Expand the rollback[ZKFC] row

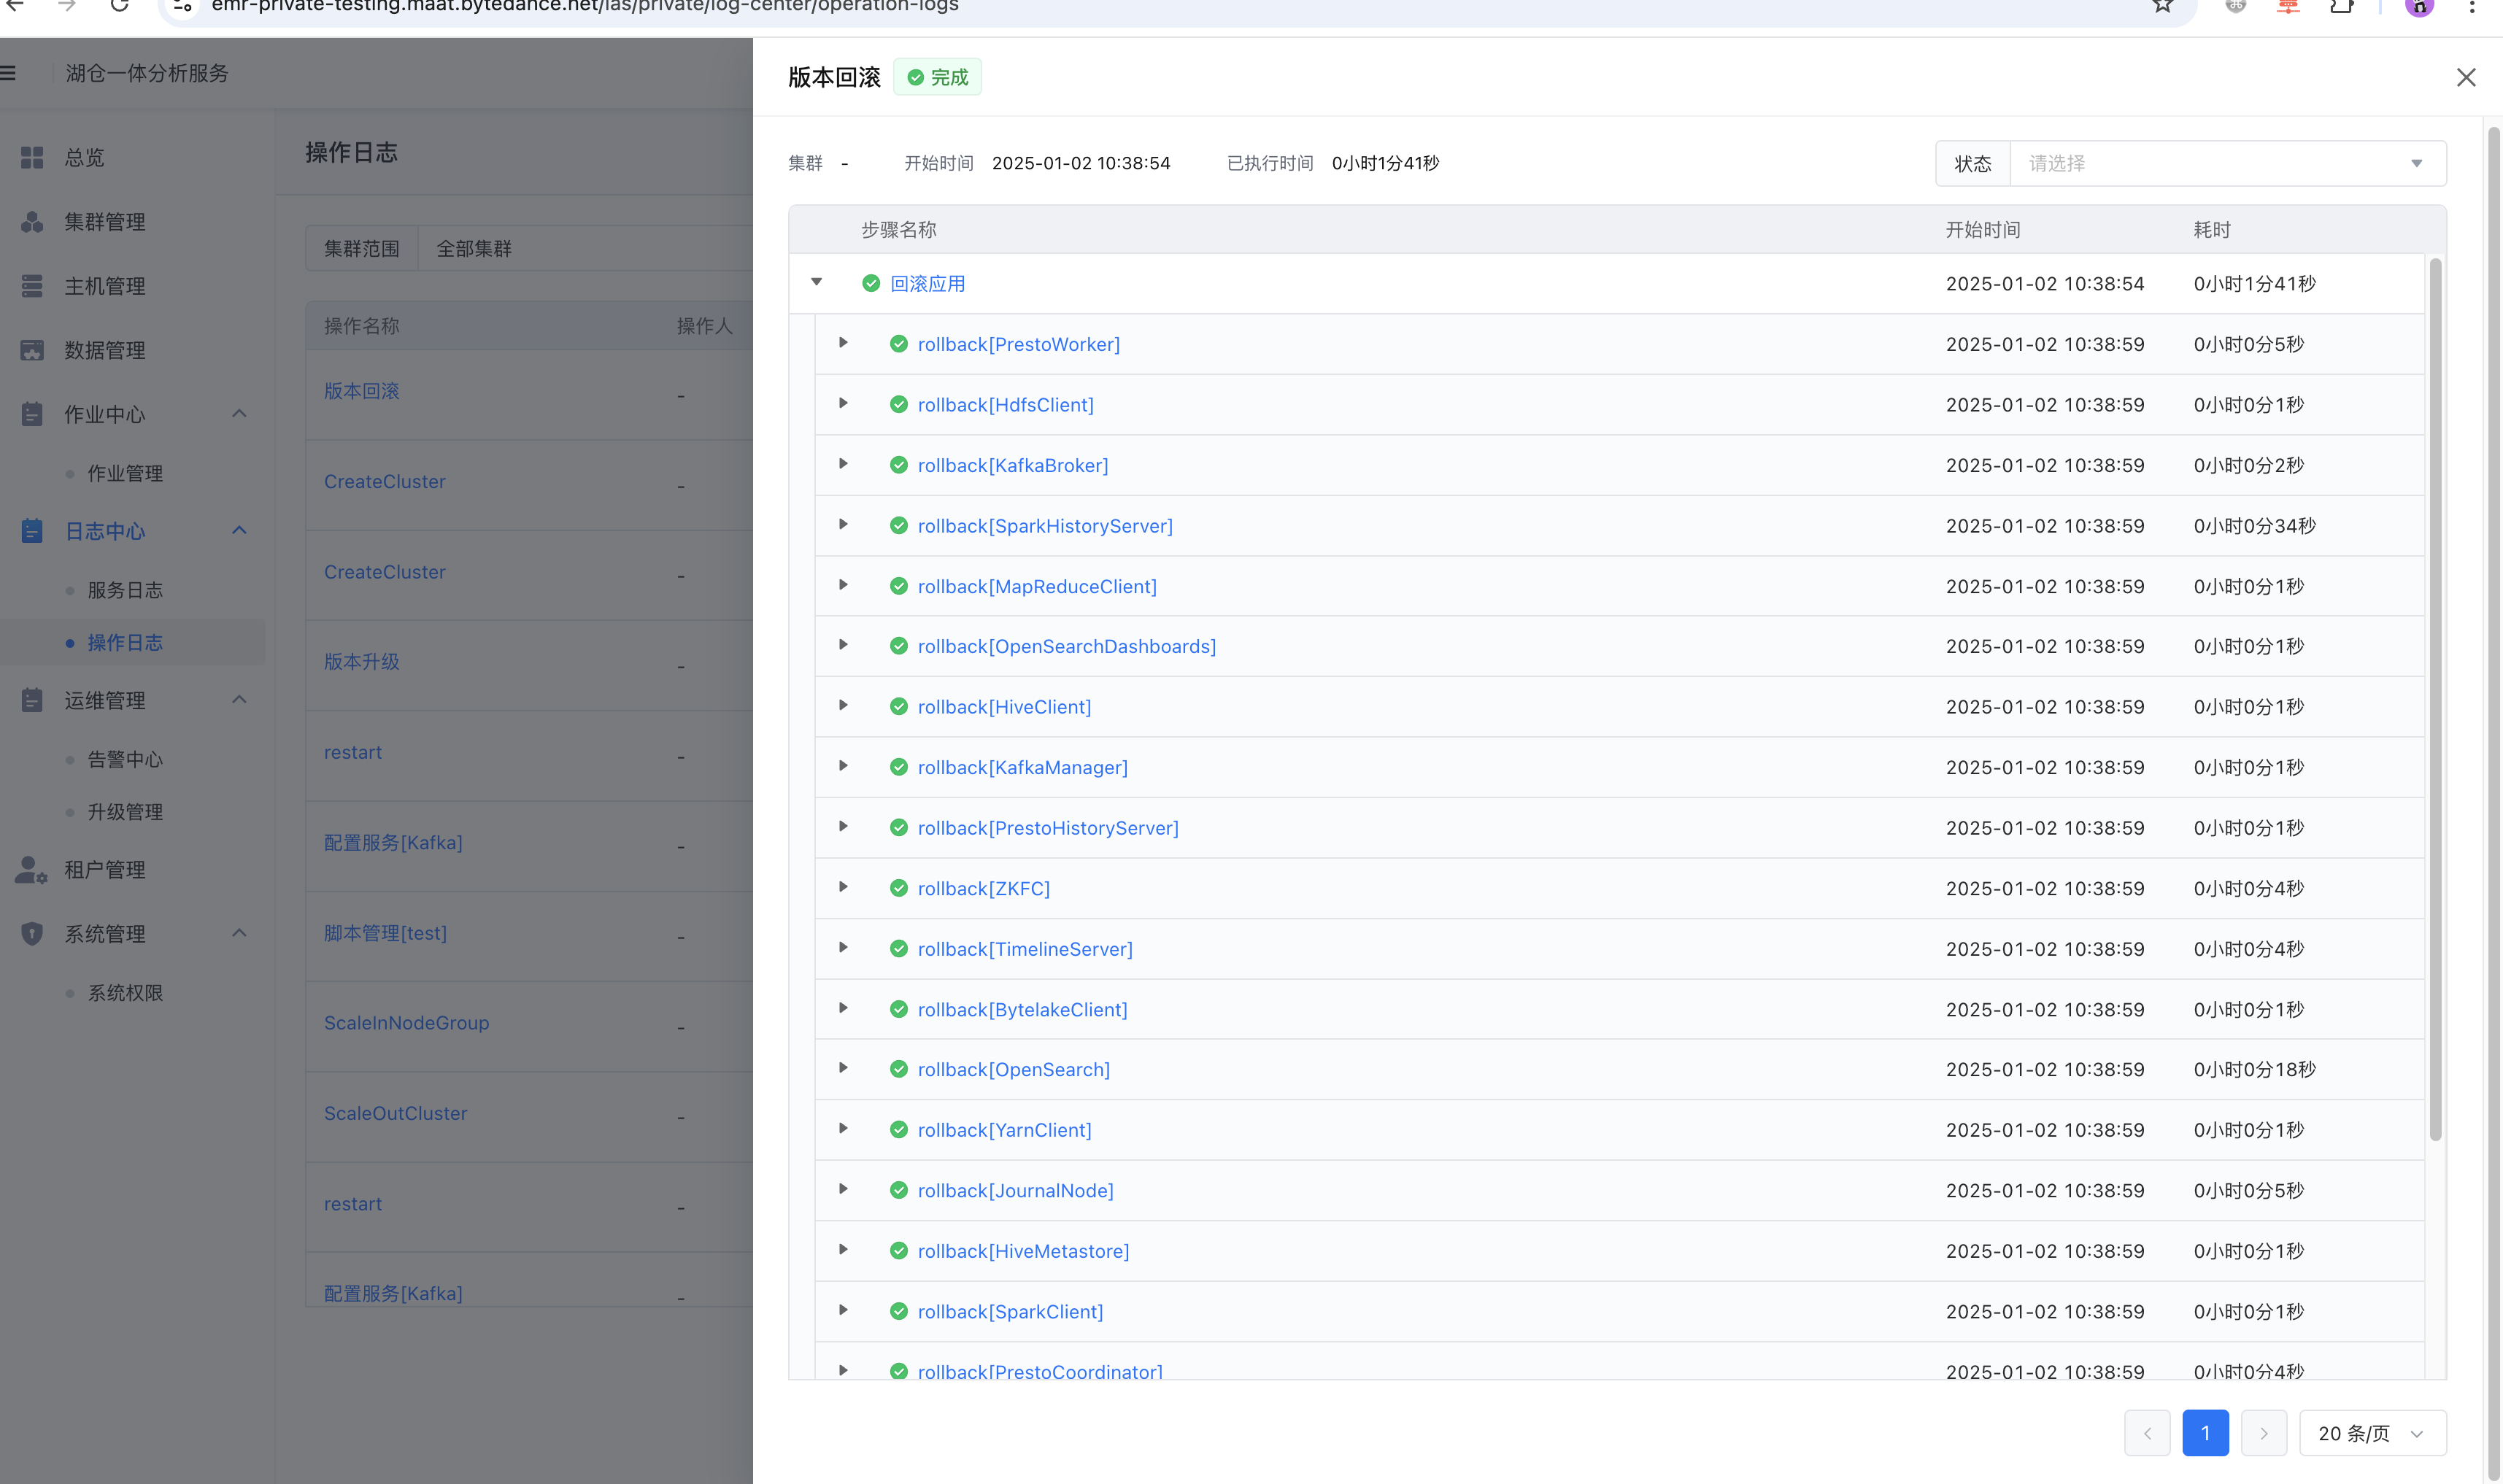[843, 887]
